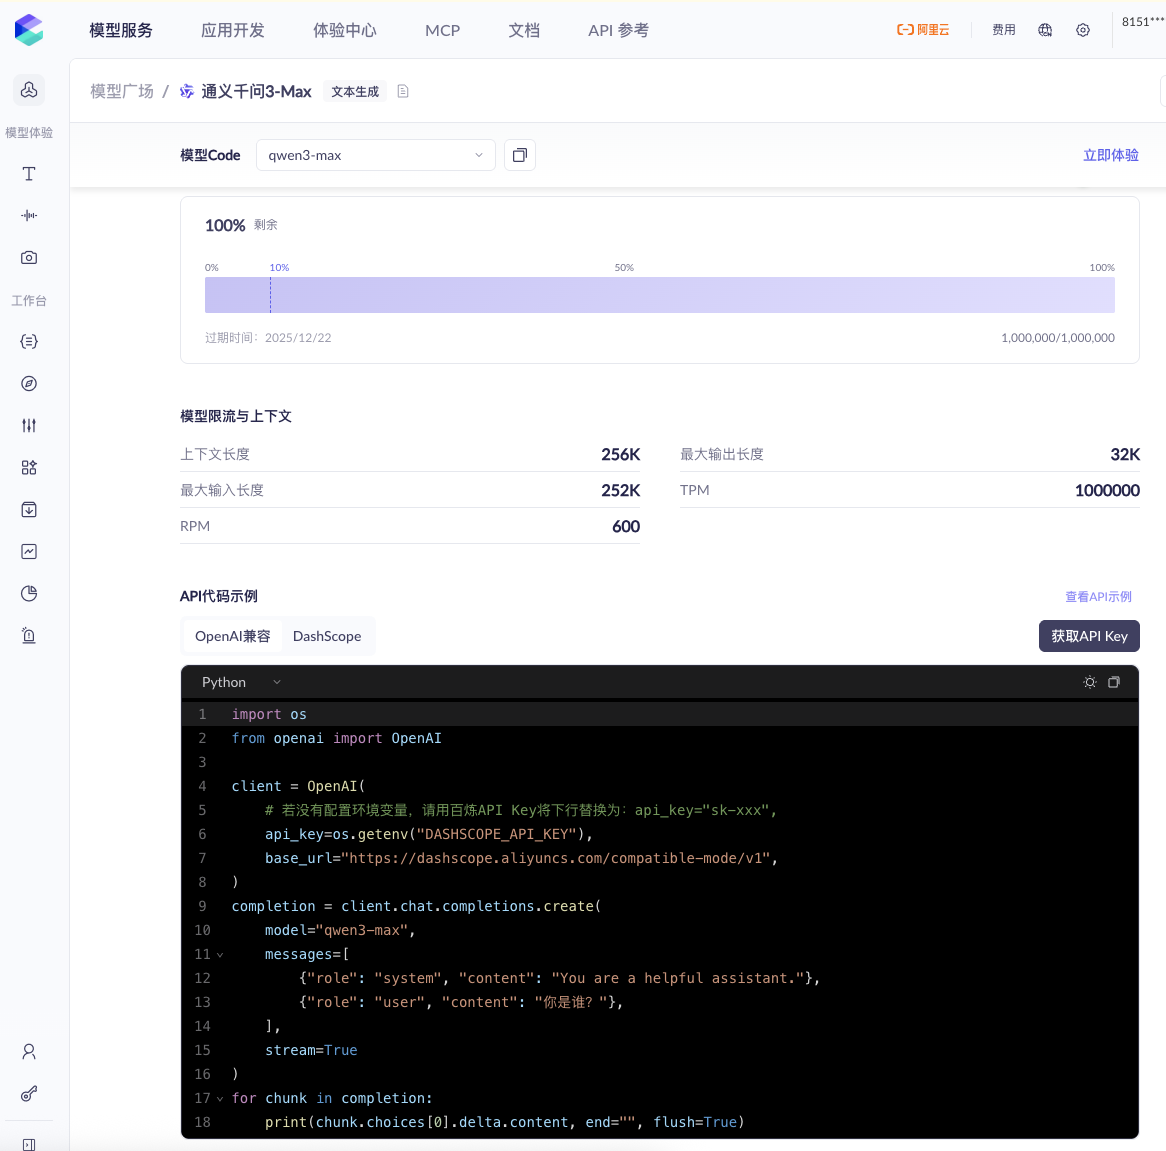Open the model Code dropdown qwen3-max

click(375, 155)
